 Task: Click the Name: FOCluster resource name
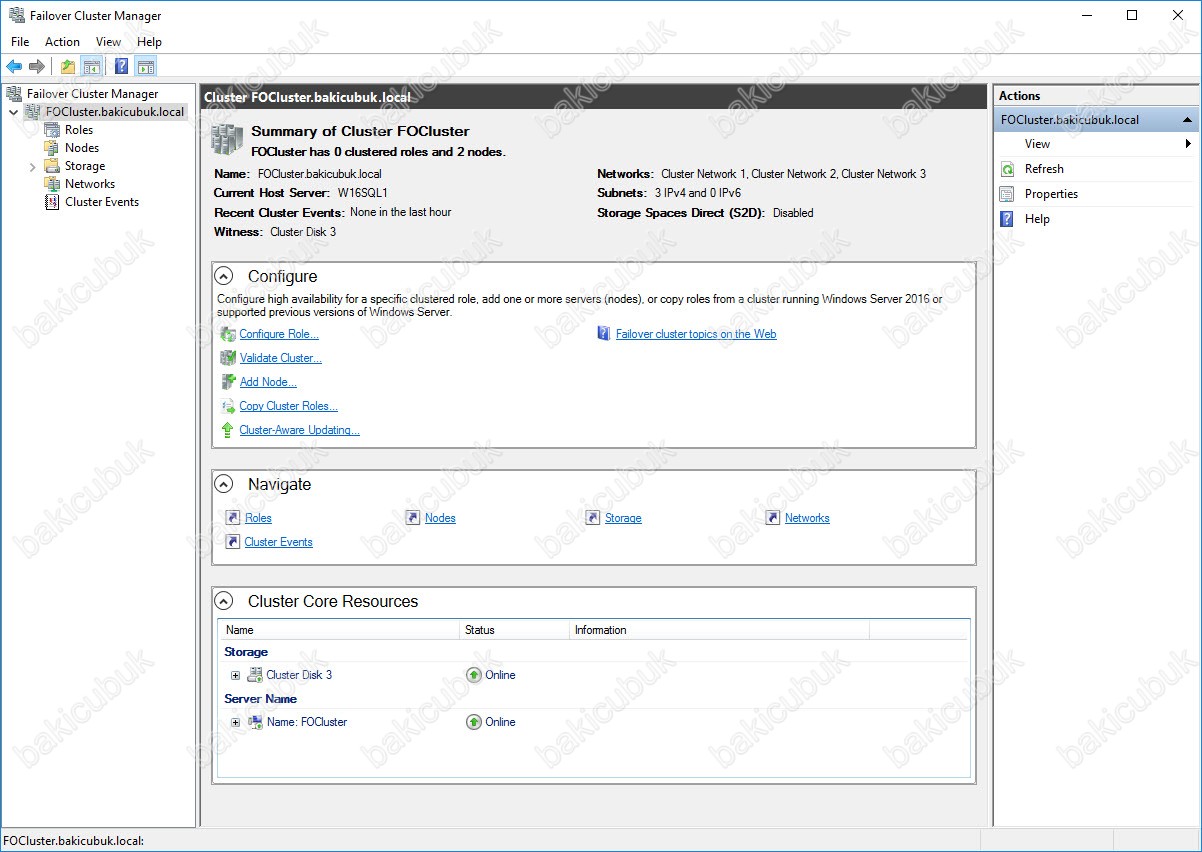pyautogui.click(x=307, y=722)
